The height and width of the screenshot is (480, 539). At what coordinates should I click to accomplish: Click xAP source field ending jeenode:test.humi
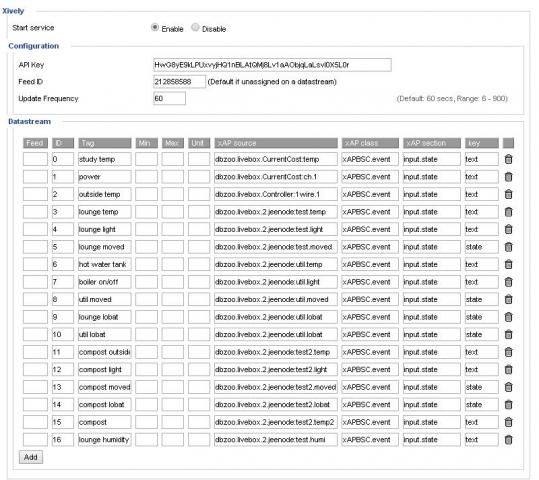[276, 440]
